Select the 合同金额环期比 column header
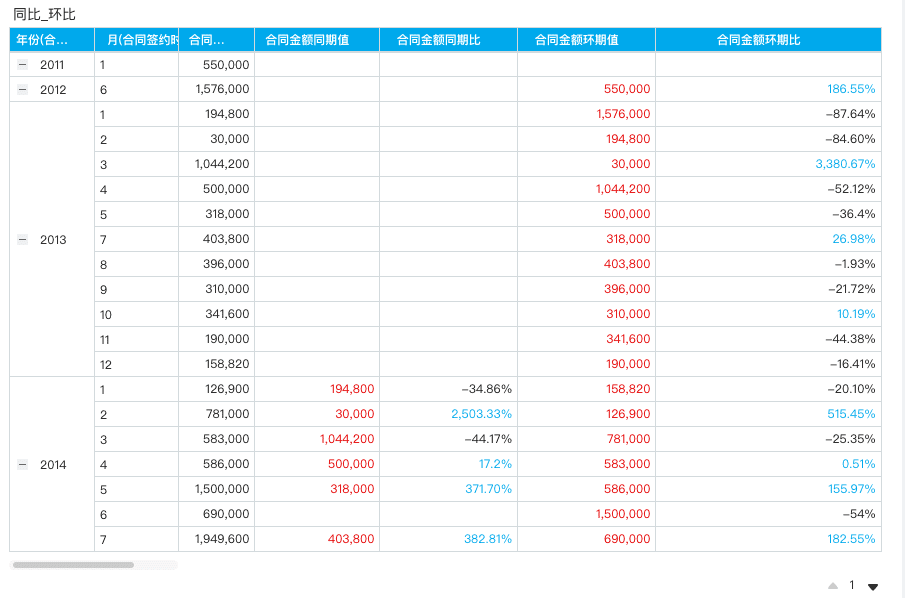The image size is (905, 598). 768,40
